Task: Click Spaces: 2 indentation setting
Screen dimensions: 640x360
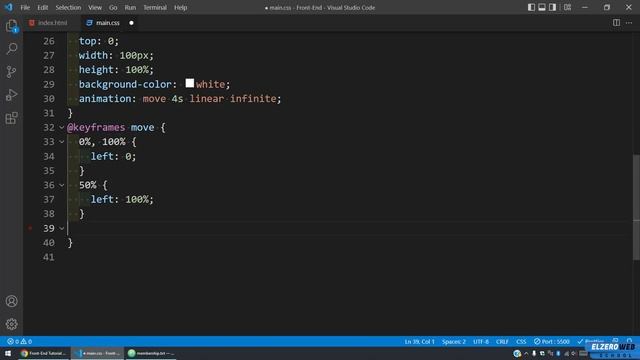Action: point(453,341)
